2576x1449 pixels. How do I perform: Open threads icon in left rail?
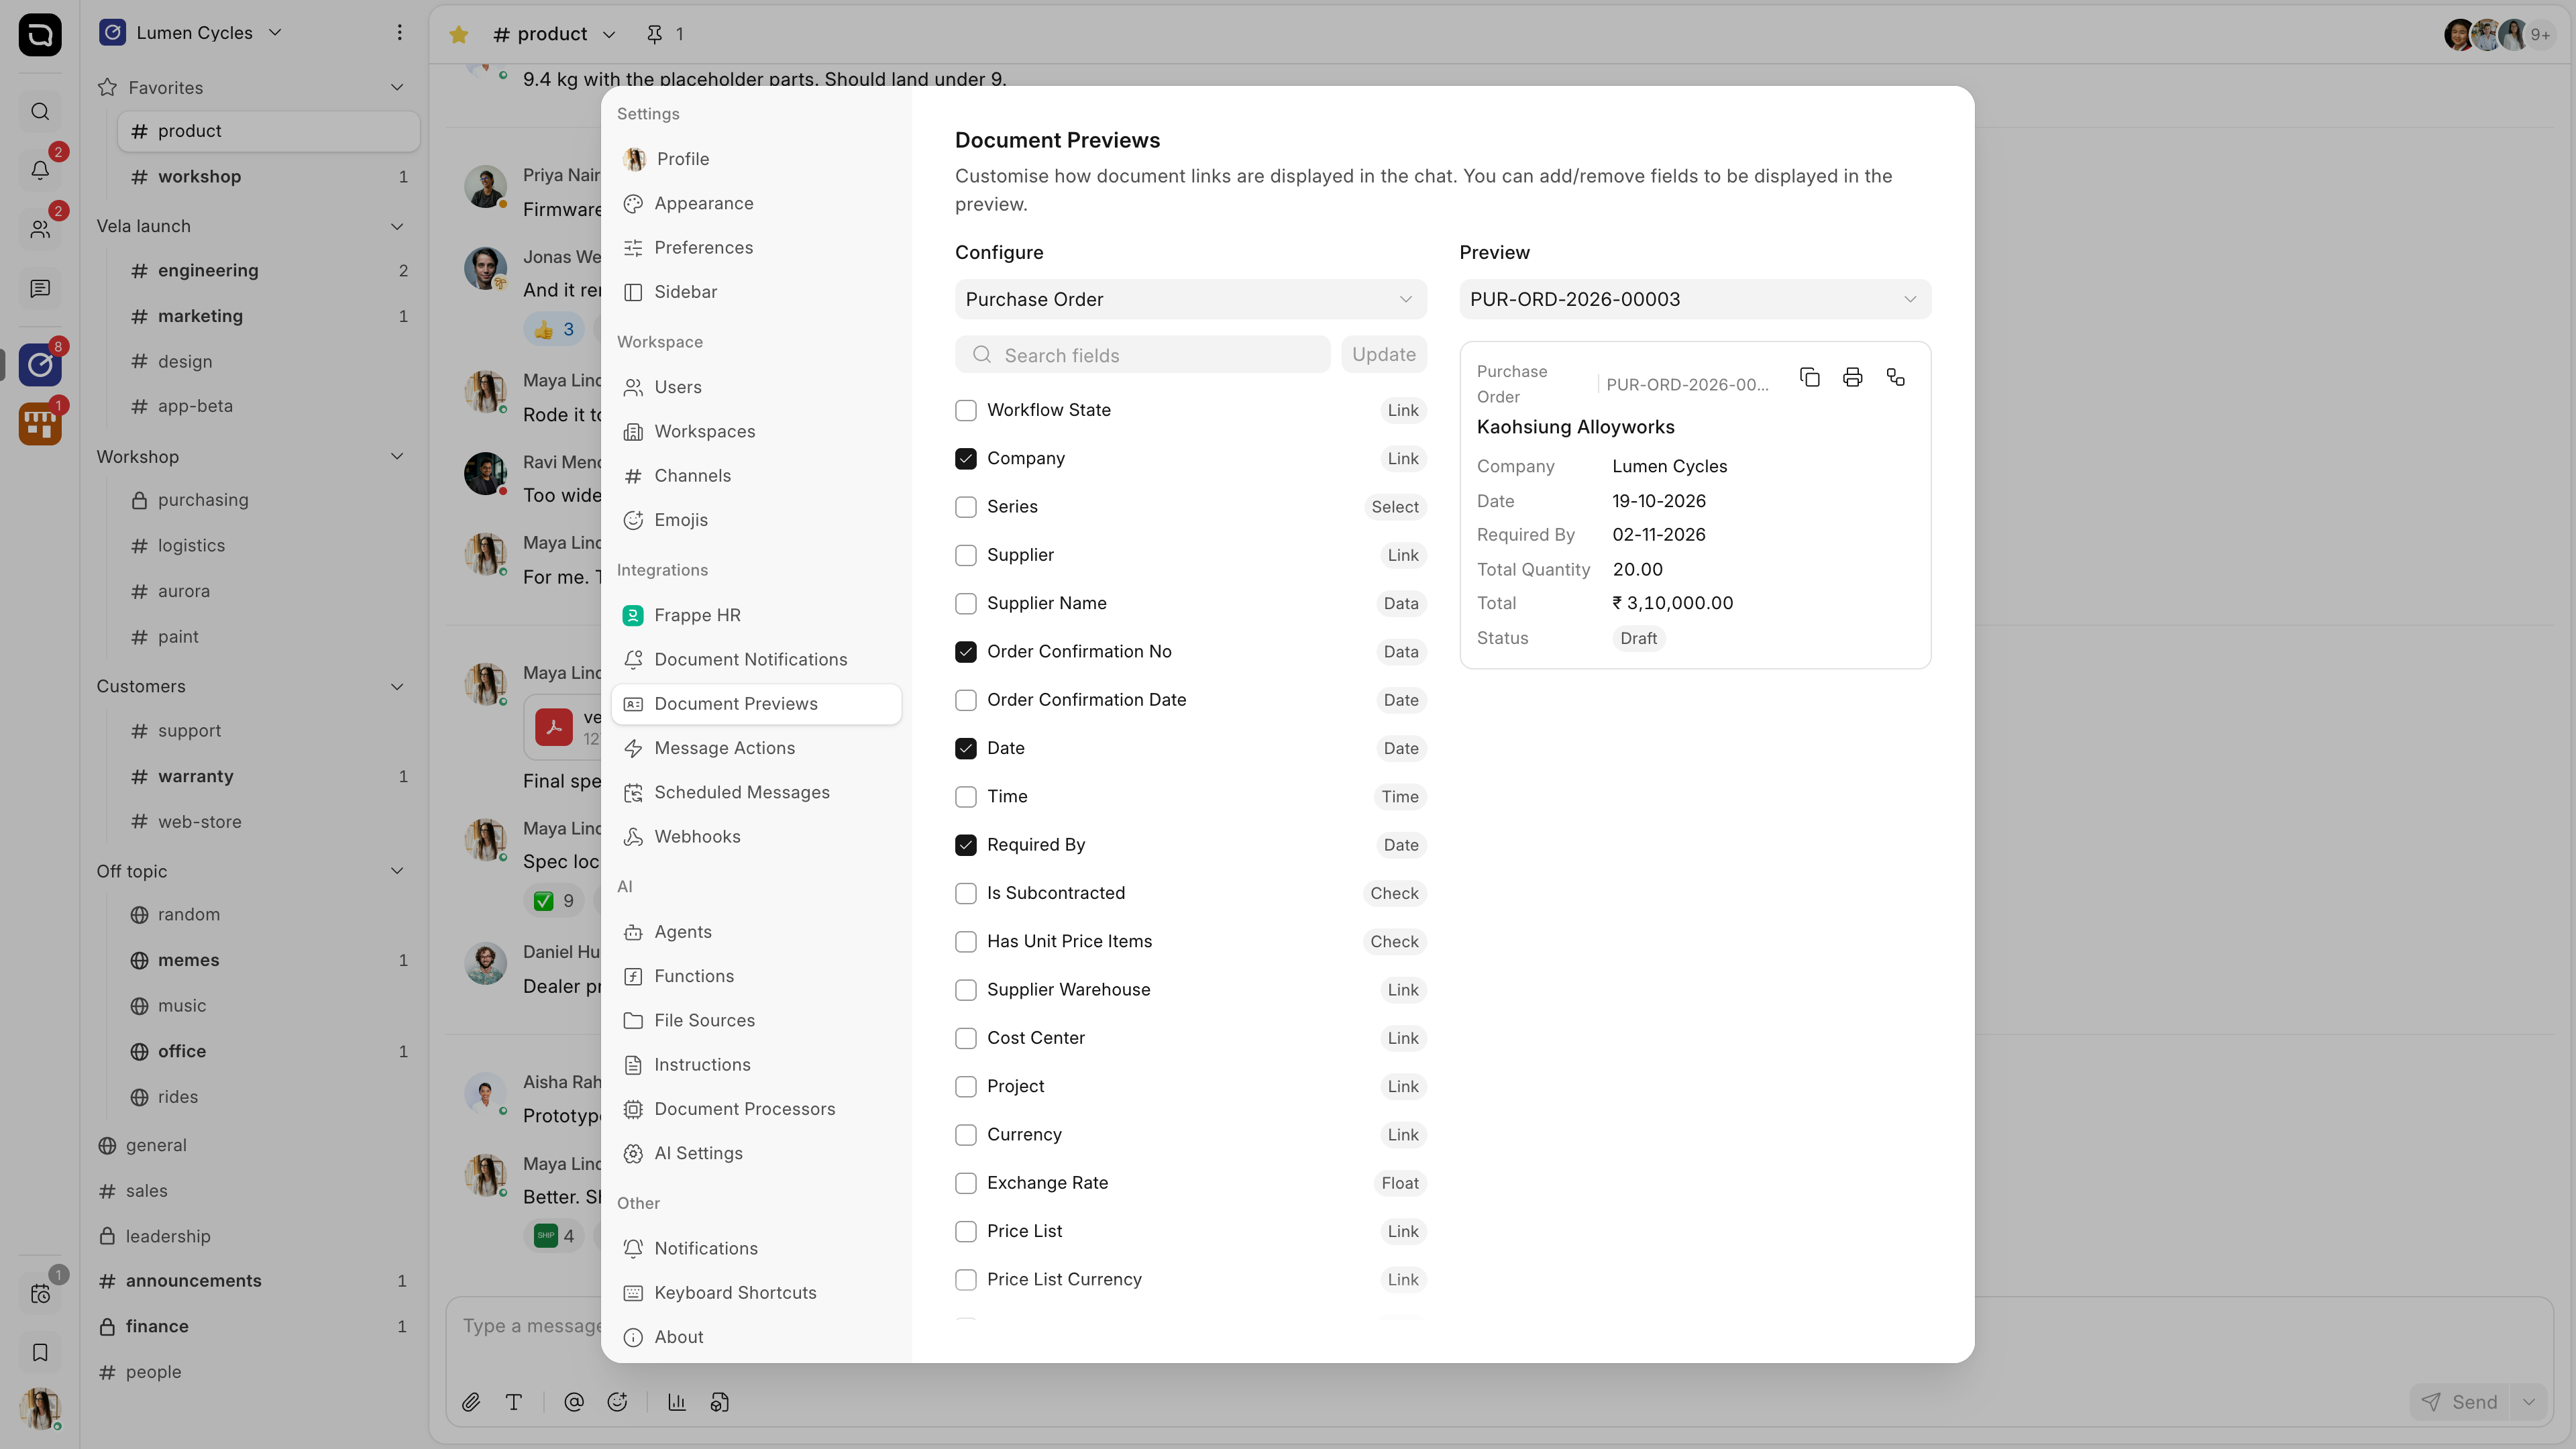click(40, 288)
